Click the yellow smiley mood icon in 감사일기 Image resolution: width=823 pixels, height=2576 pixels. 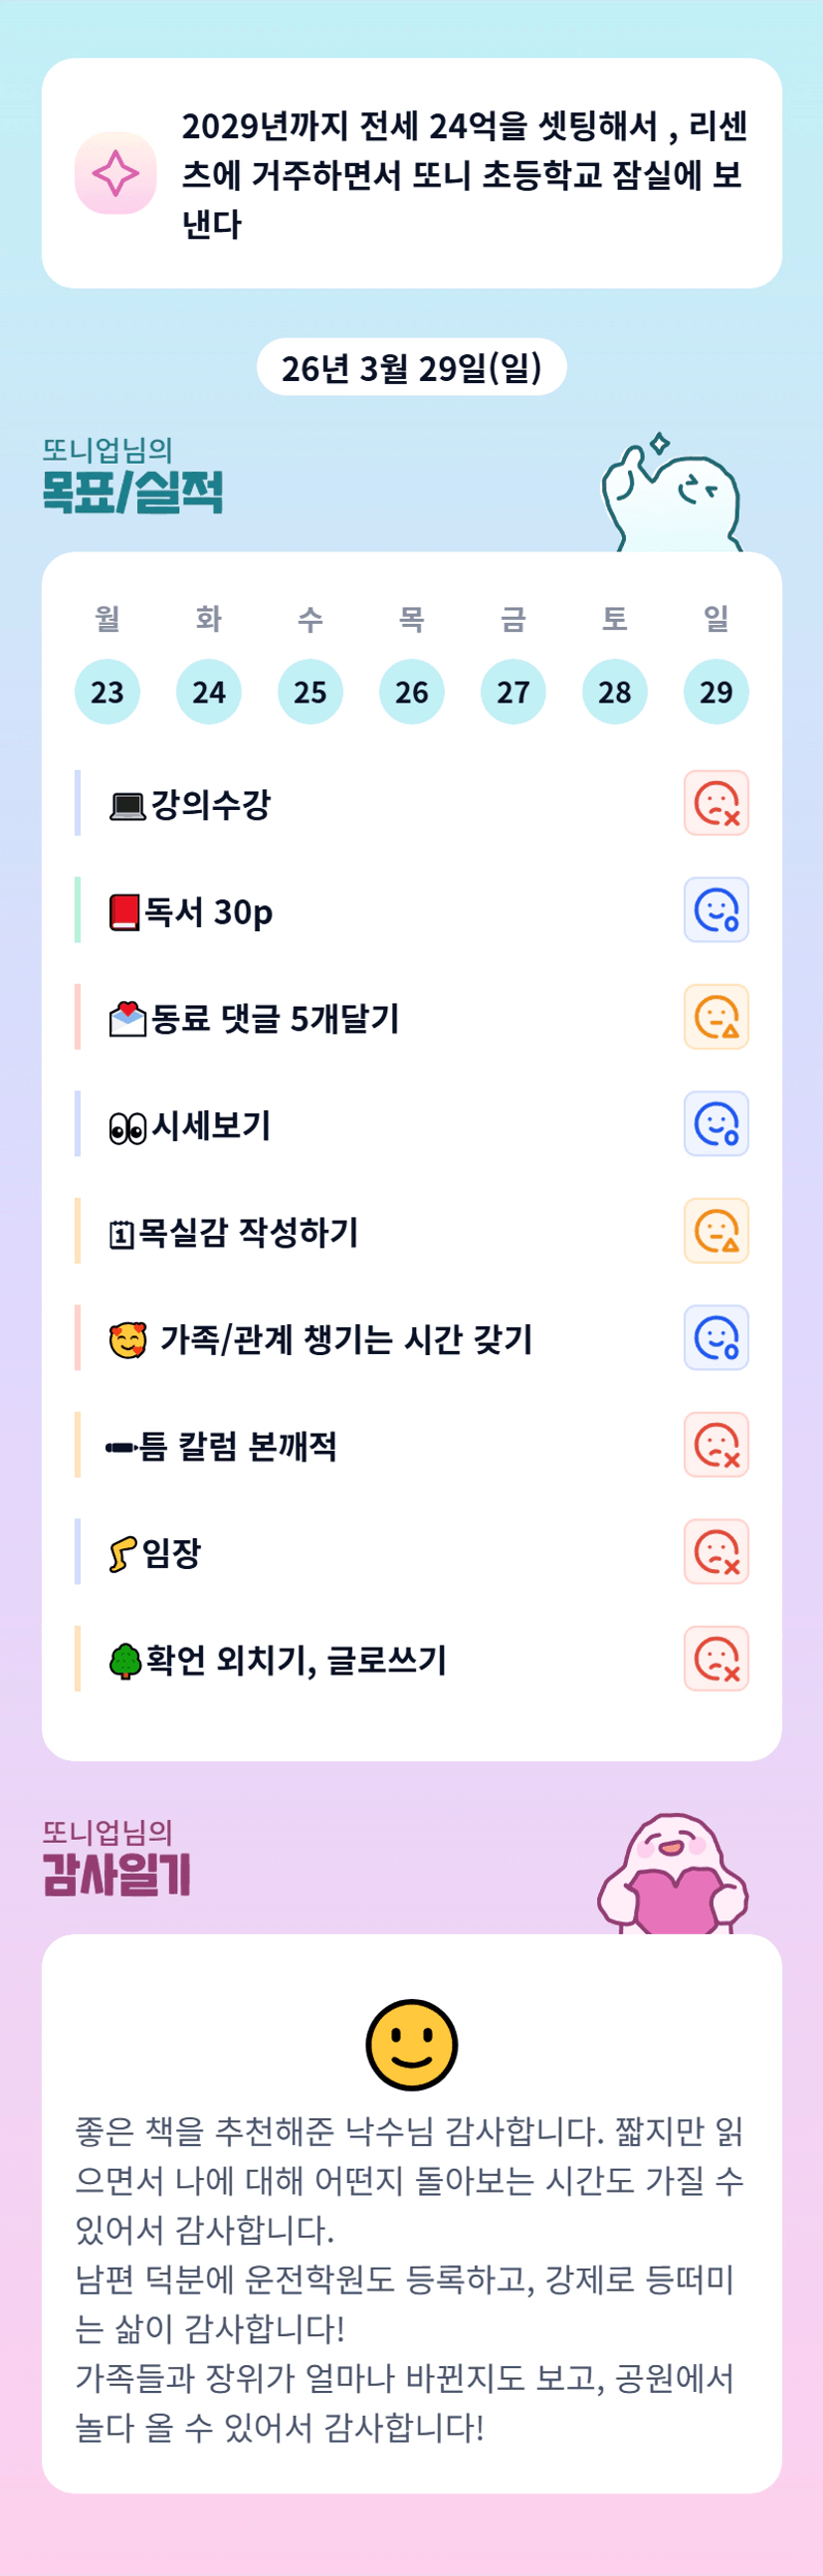tap(411, 2045)
